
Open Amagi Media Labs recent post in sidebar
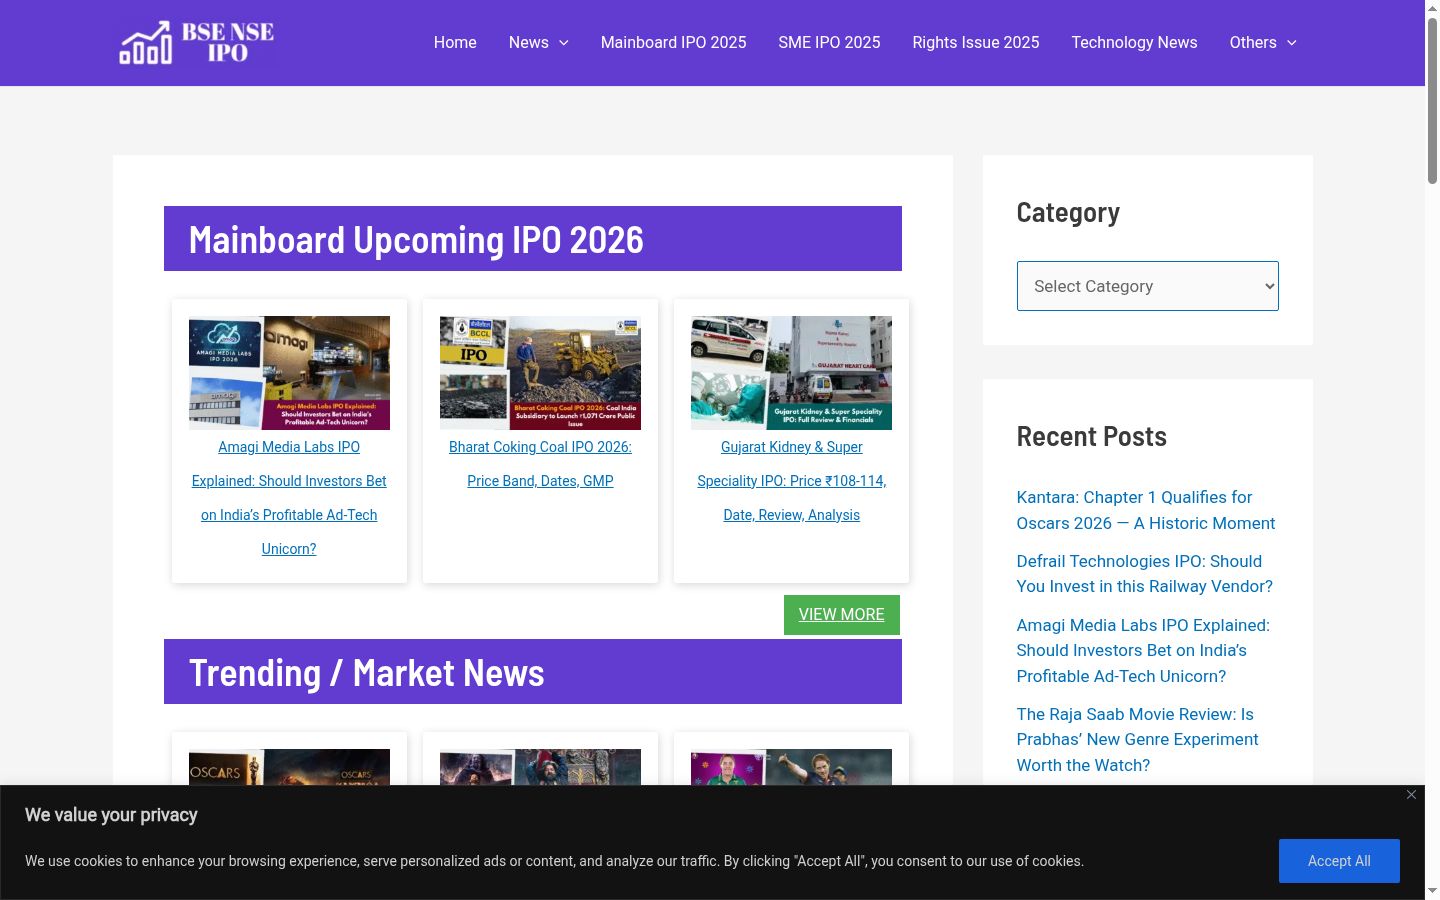1143,651
